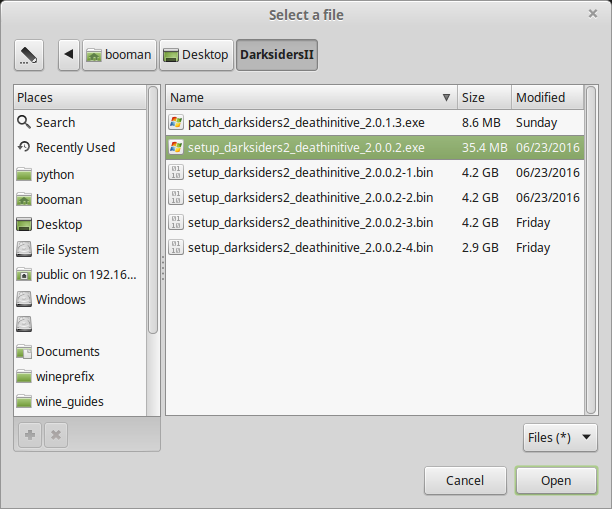Click the network share icon for public on 192.16...
Viewport: 612px width, 509px height.
24,274
